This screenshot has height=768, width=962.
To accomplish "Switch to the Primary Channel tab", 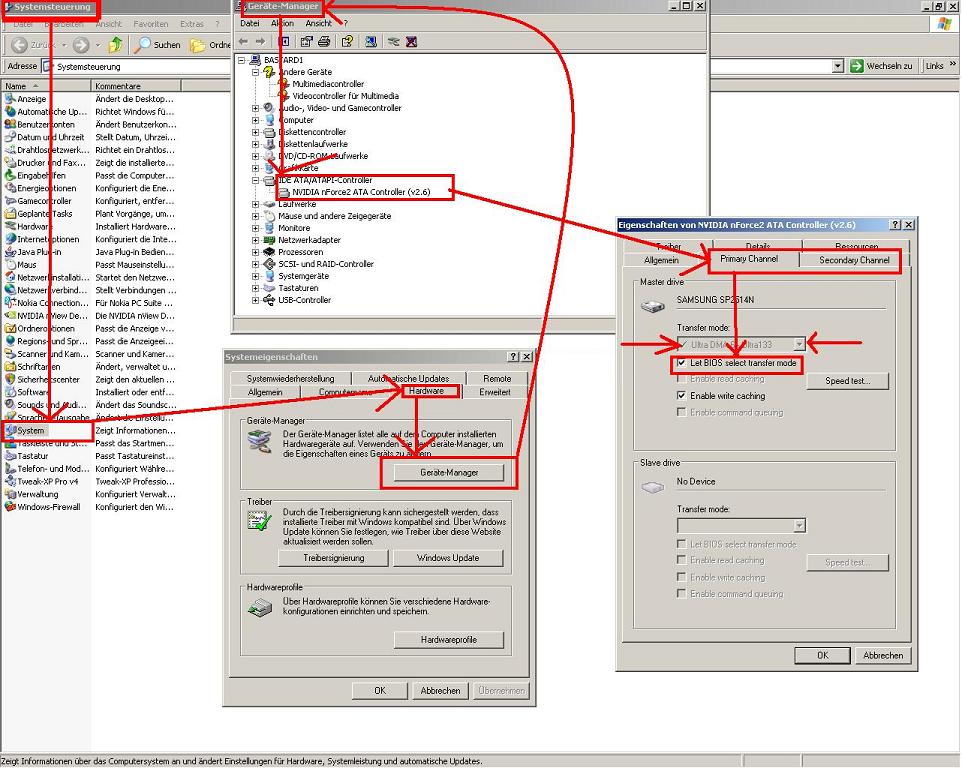I will point(749,259).
